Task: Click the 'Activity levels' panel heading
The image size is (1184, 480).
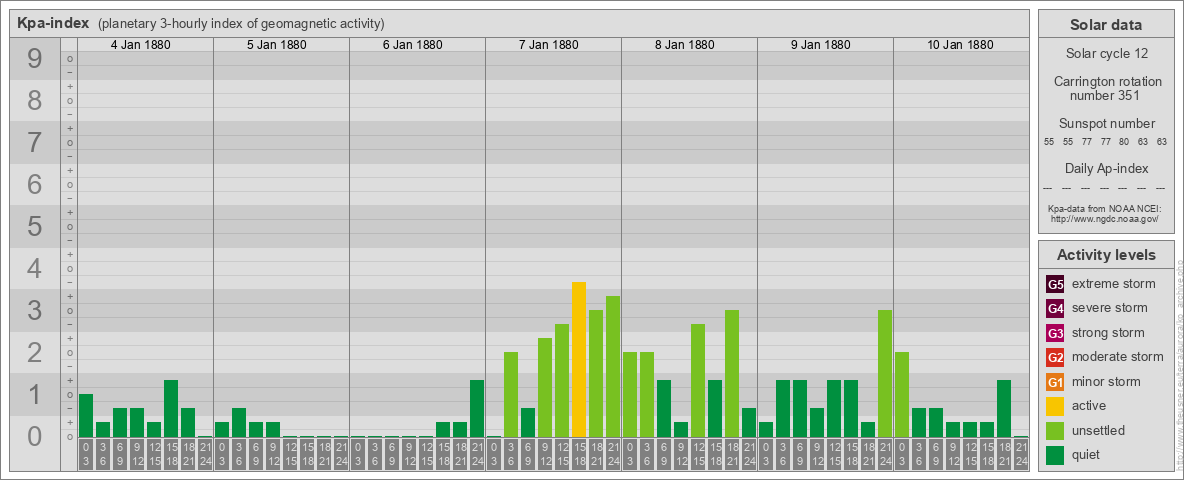Action: pos(1106,254)
